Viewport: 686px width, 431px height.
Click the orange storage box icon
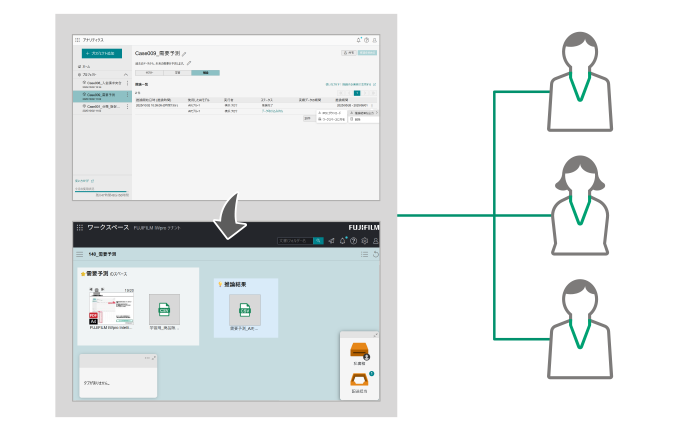click(x=359, y=352)
